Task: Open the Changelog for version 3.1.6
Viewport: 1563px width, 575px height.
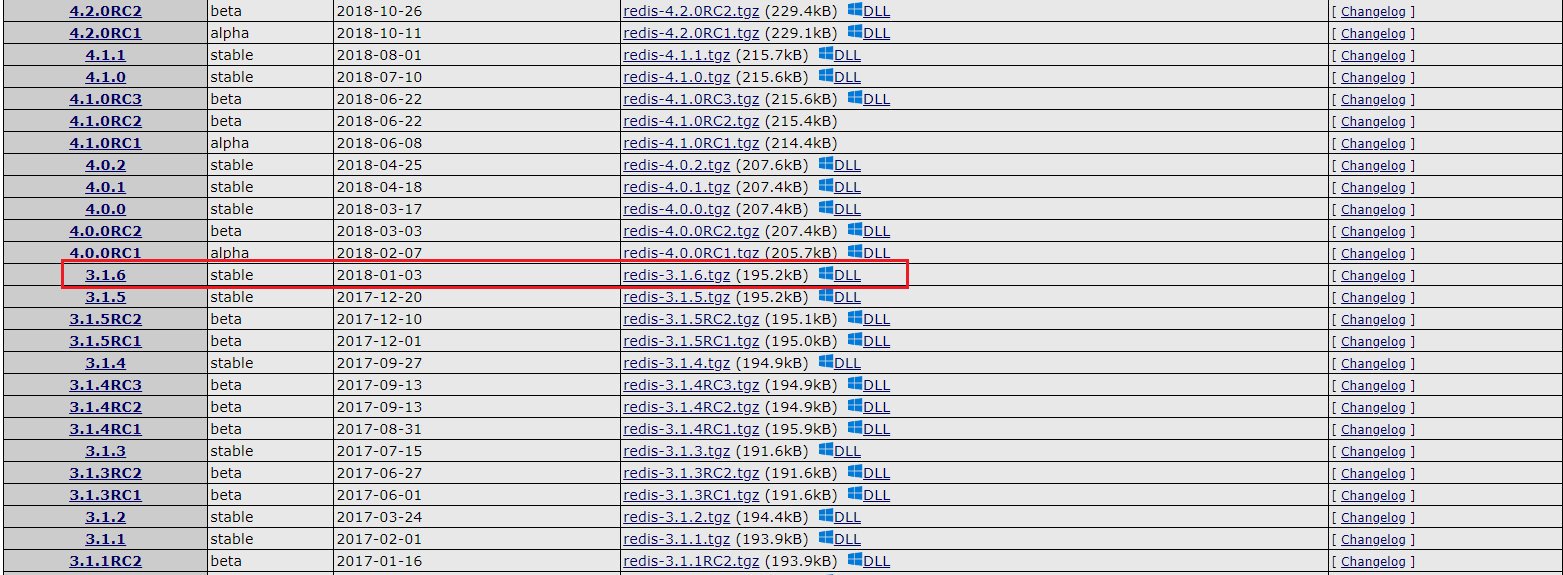Action: click(x=1373, y=276)
